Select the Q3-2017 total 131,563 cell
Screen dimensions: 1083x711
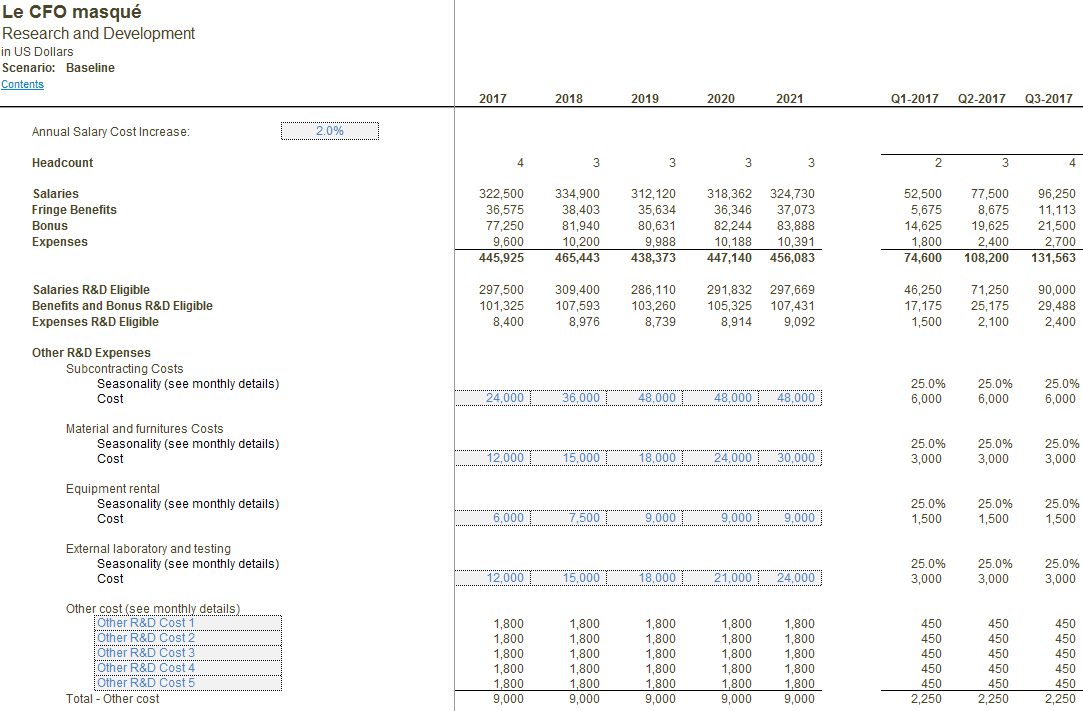coord(1052,257)
